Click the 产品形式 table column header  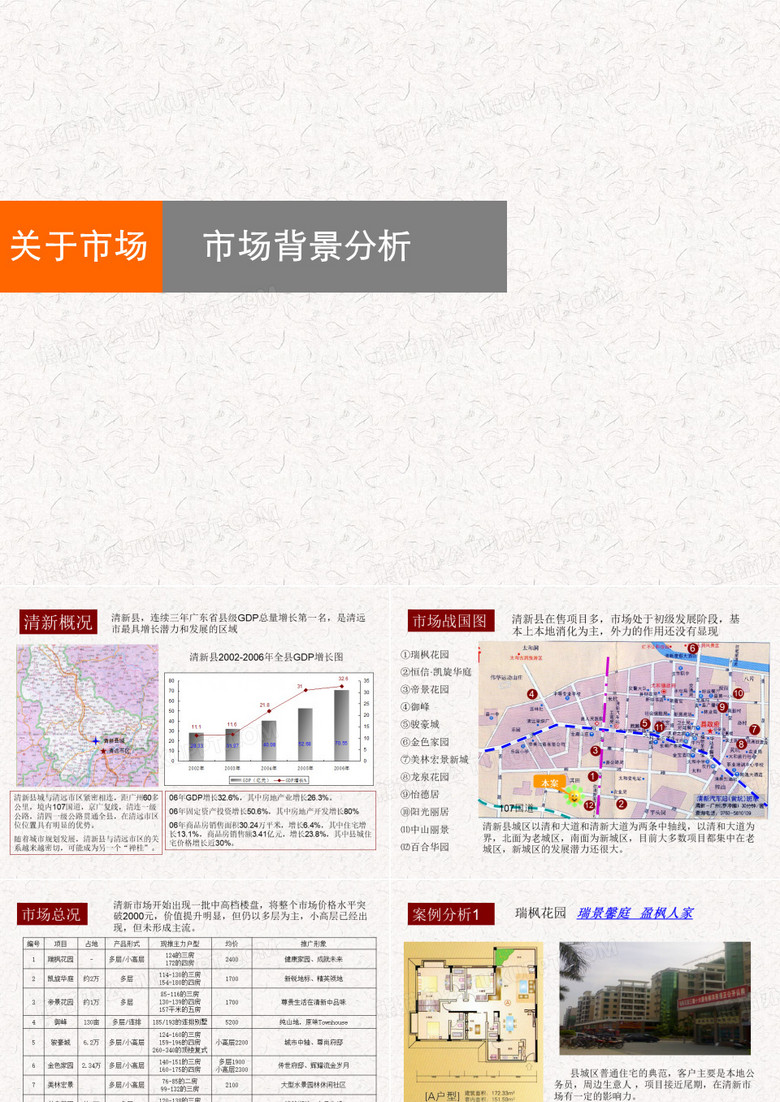126,943
